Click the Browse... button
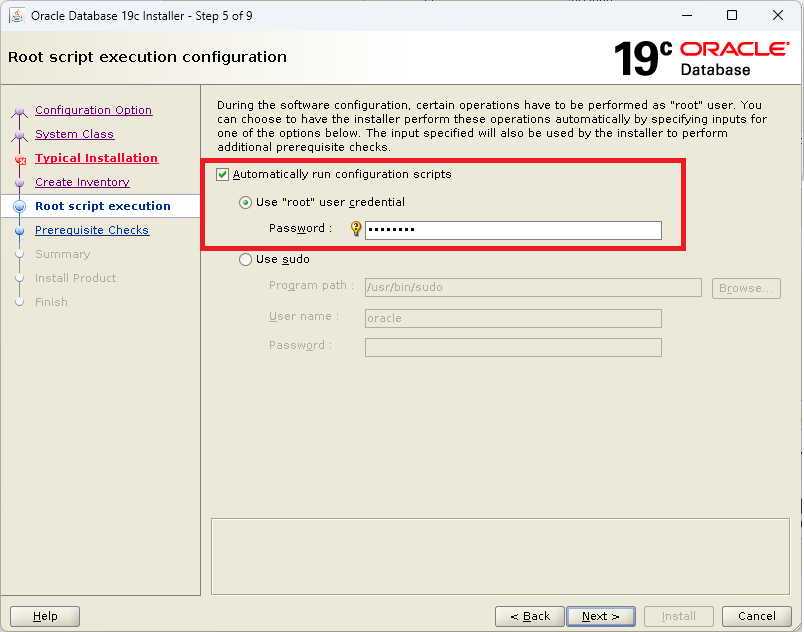 point(746,288)
